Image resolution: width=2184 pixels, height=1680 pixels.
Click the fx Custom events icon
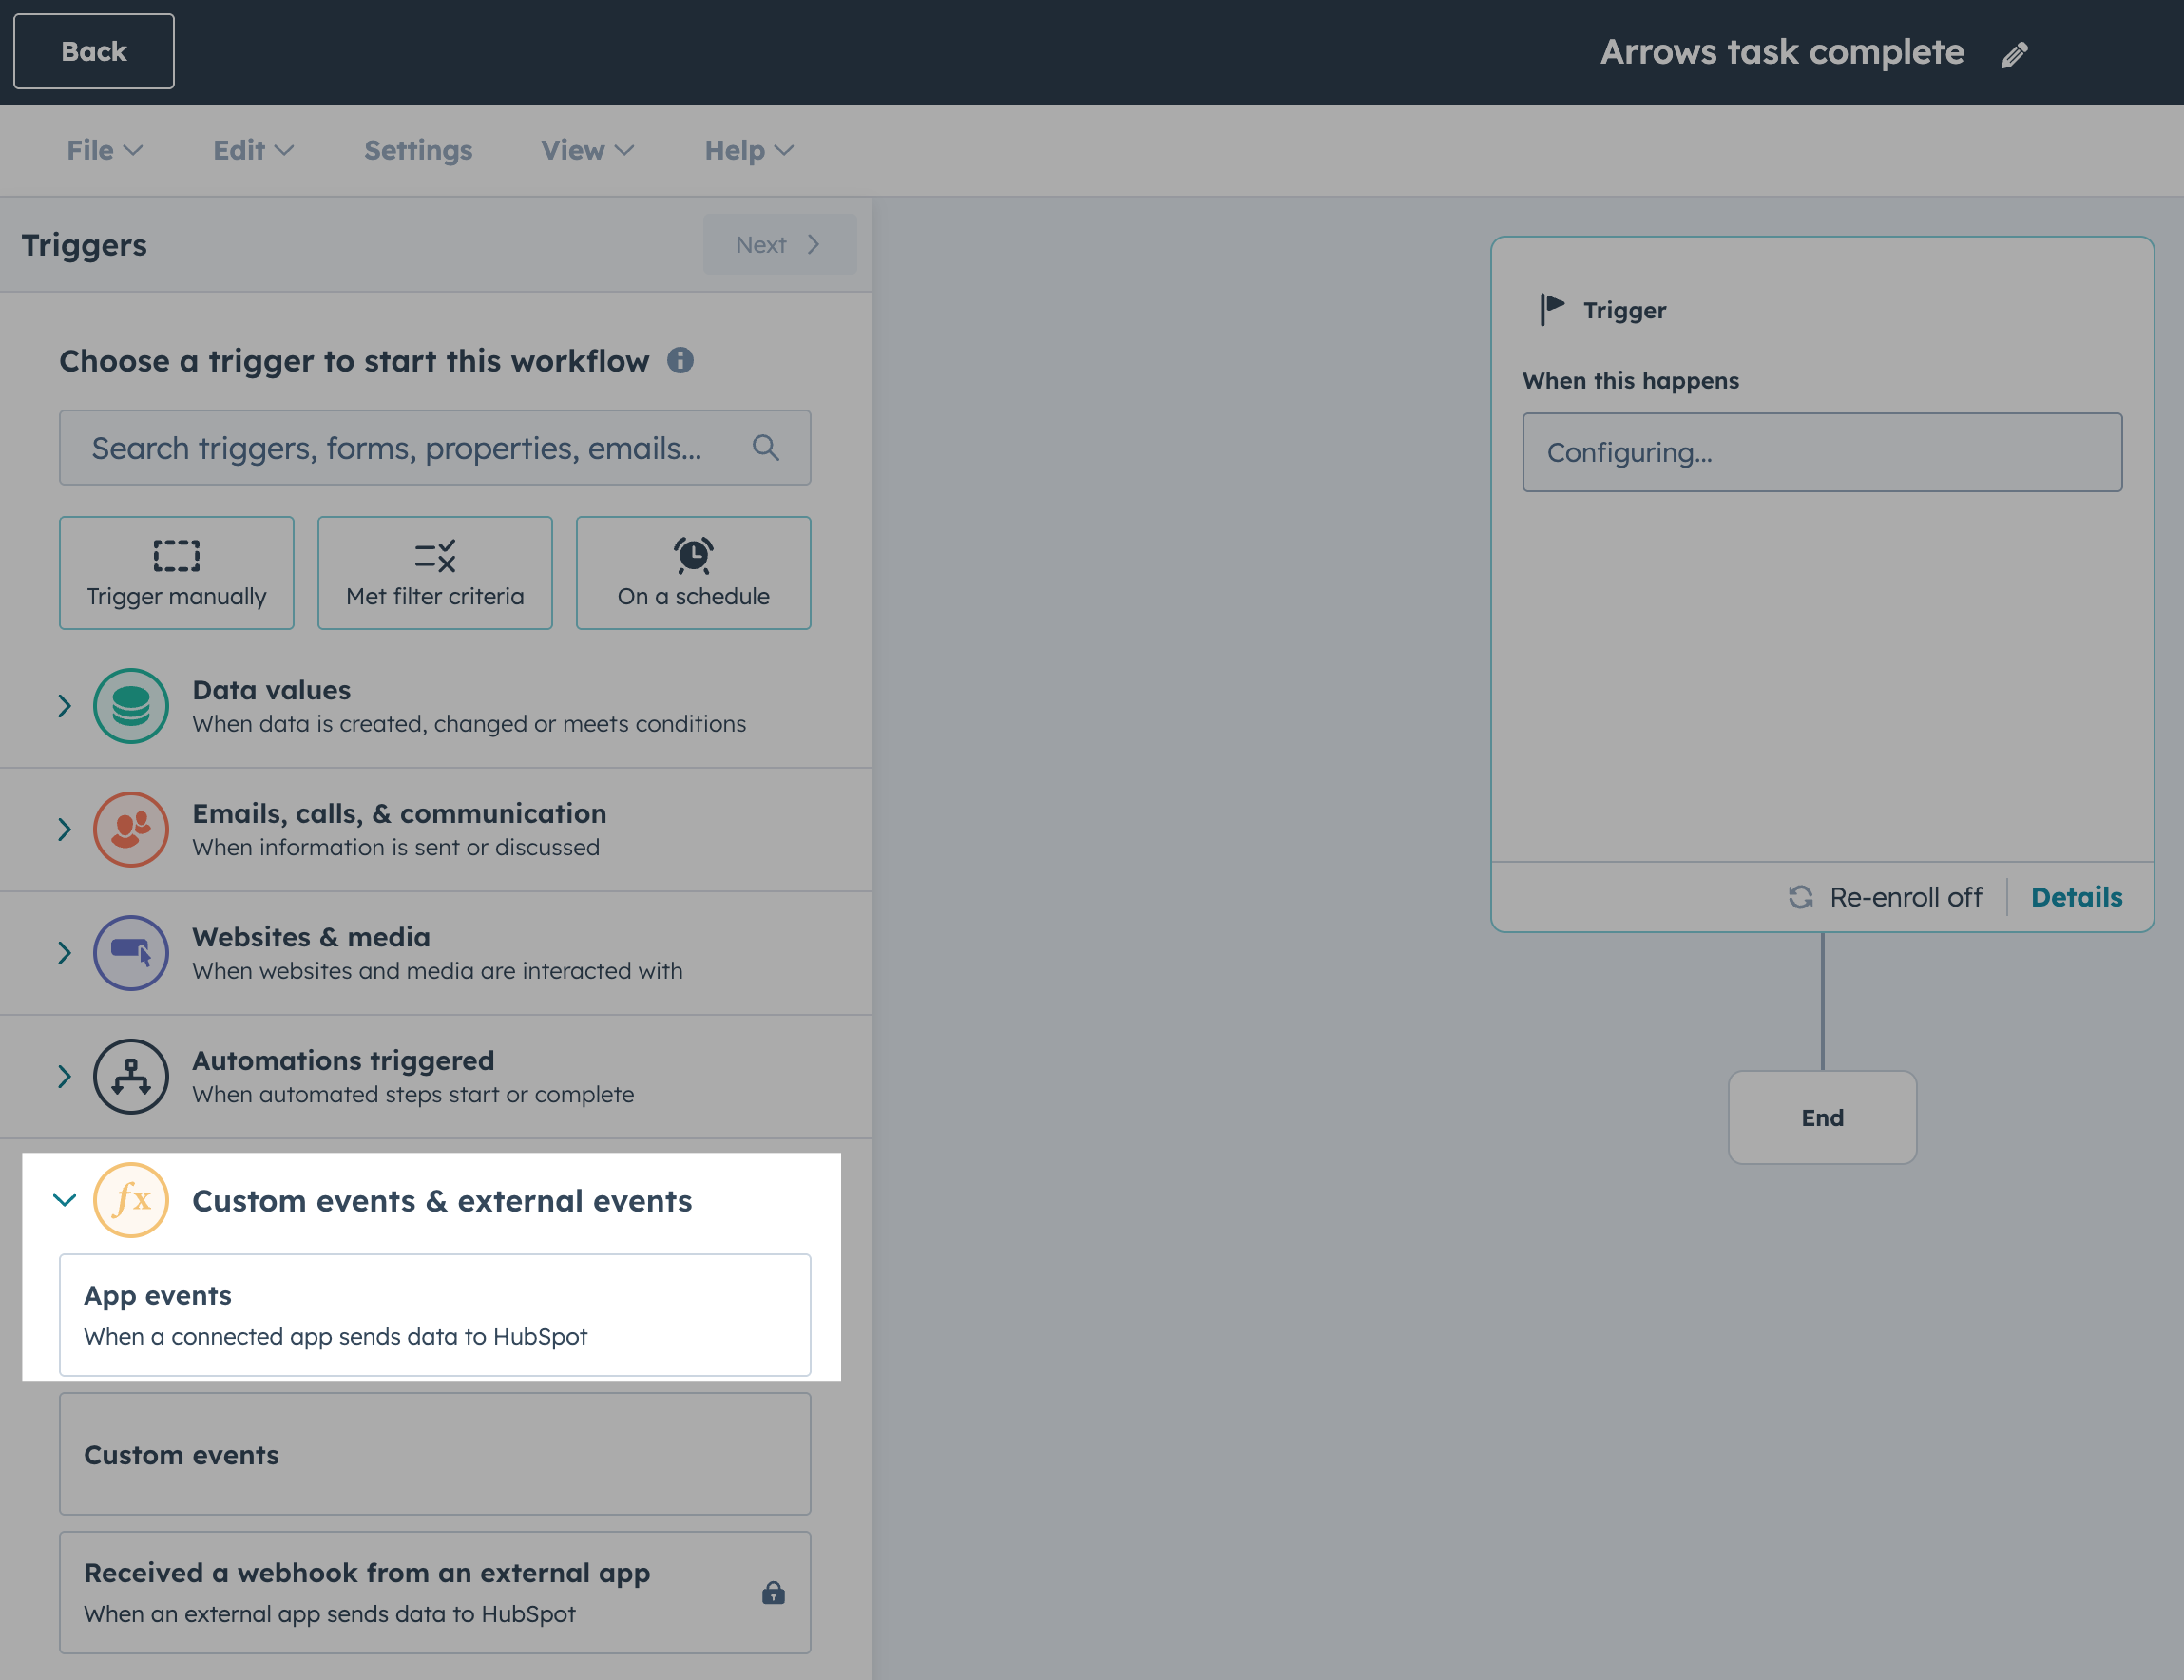pos(131,1200)
